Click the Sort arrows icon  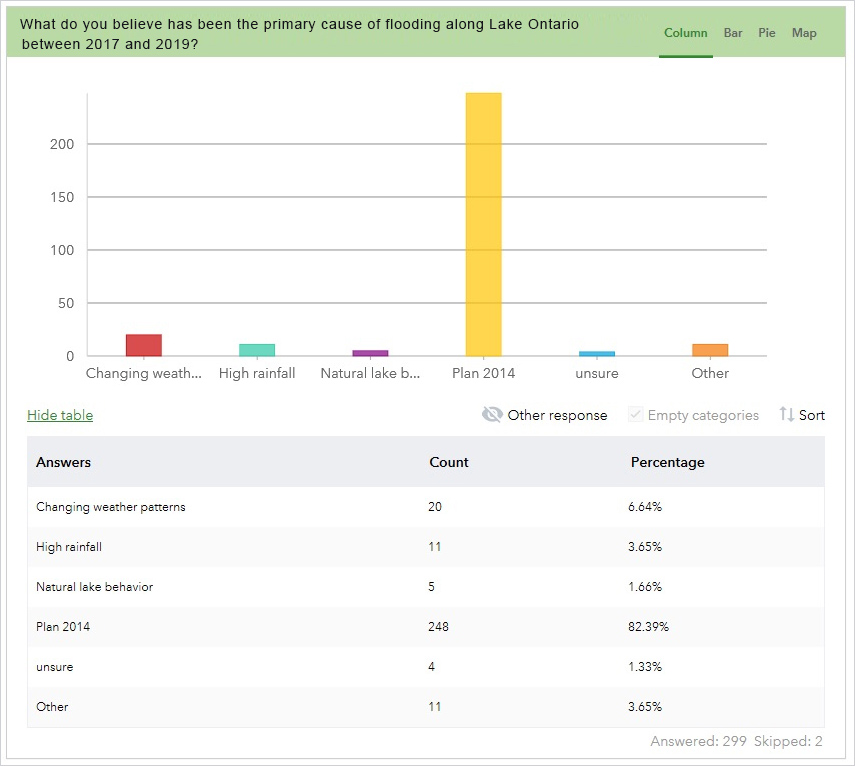tap(786, 415)
